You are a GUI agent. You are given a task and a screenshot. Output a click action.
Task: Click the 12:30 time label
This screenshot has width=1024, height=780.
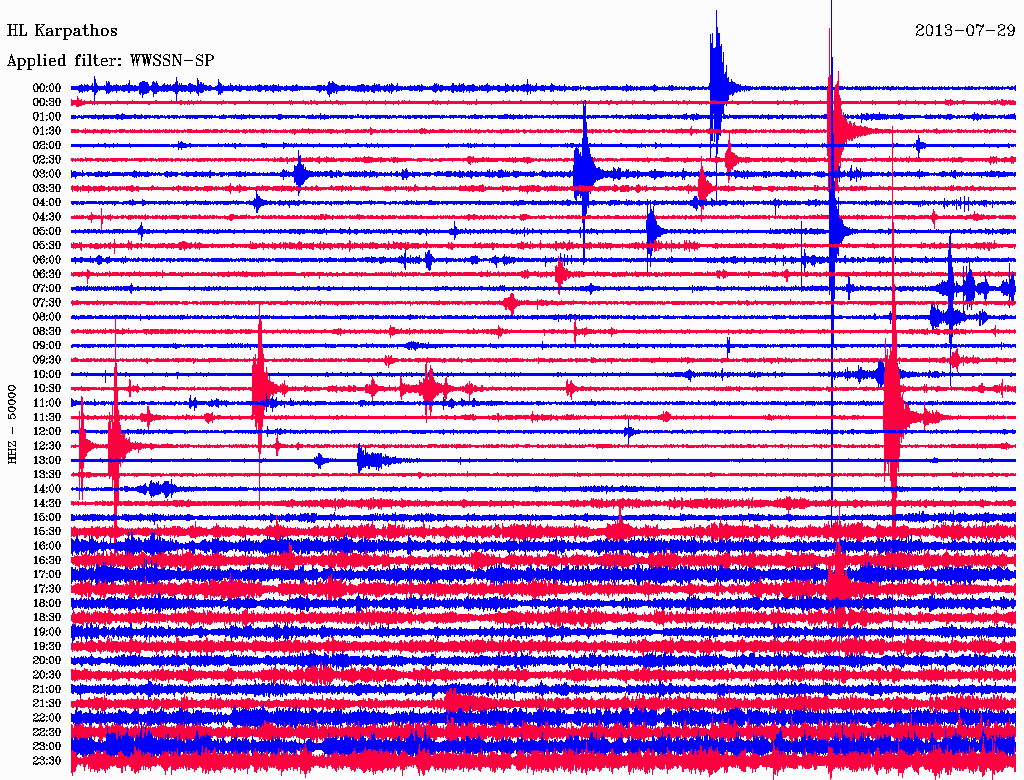click(47, 446)
